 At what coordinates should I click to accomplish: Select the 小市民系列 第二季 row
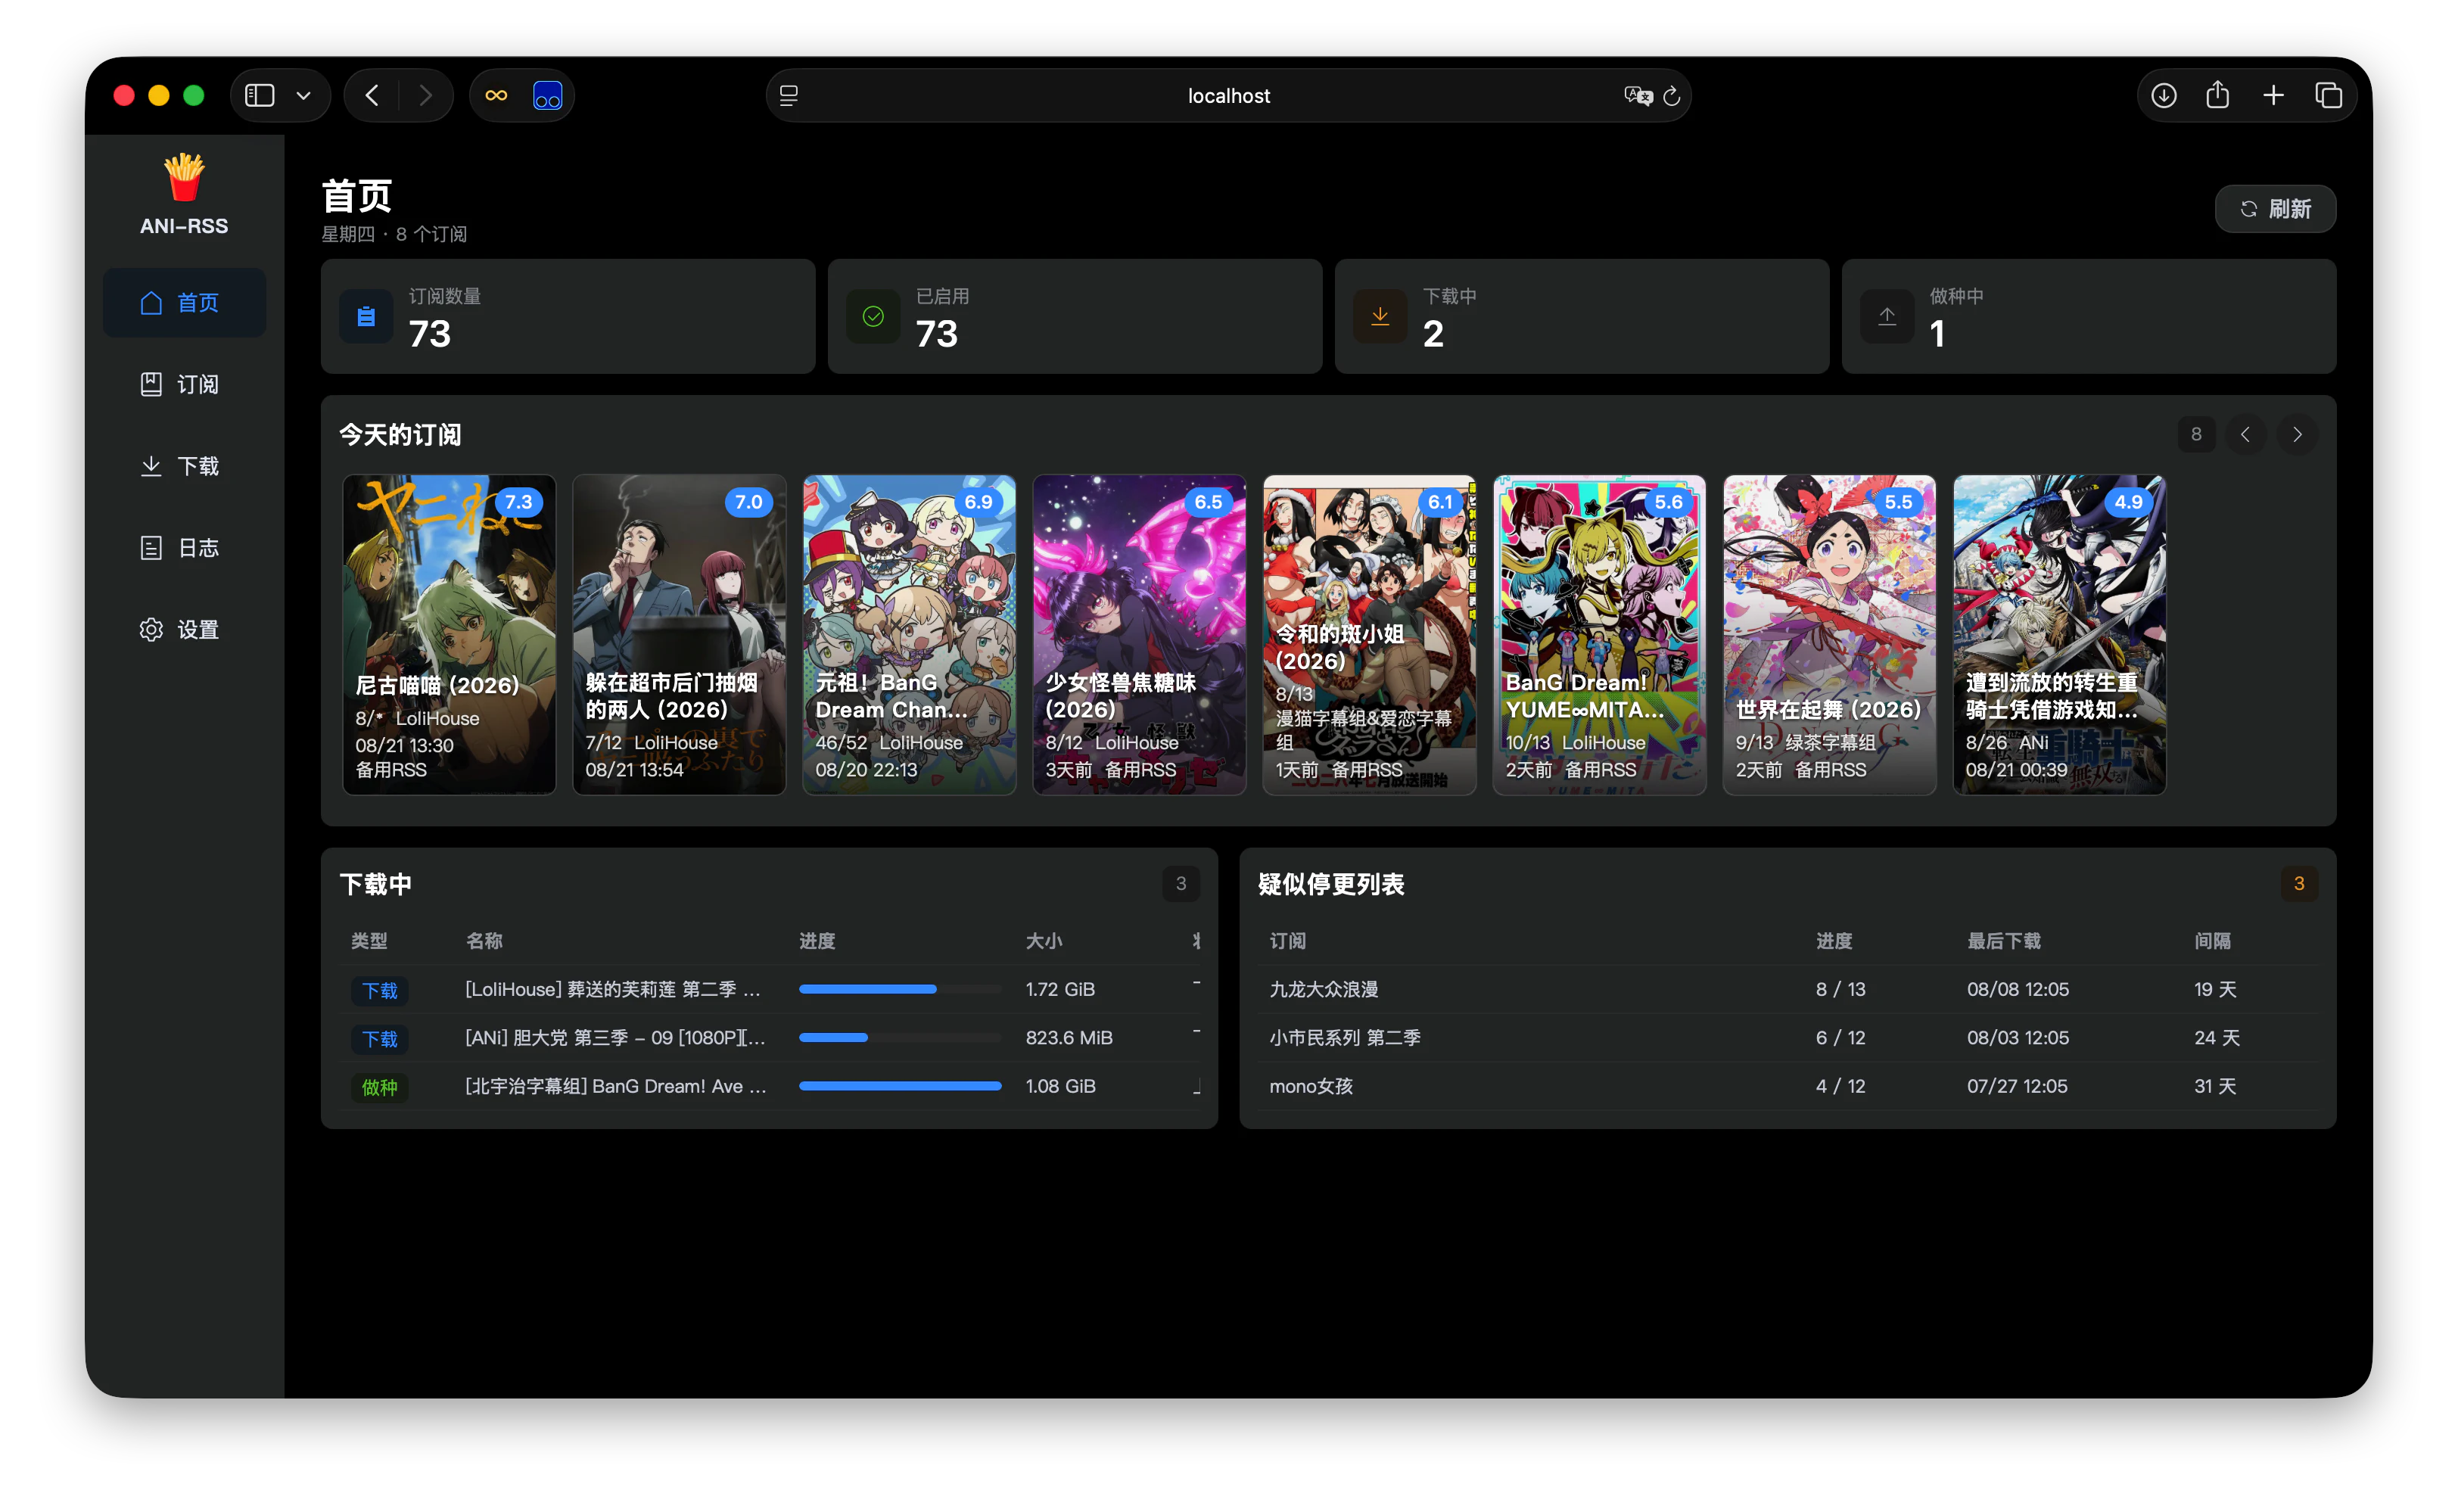tap(1787, 1038)
